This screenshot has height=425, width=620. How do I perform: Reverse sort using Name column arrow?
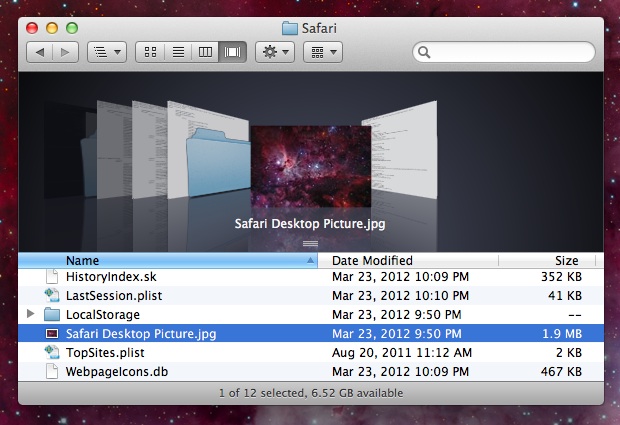pos(310,261)
